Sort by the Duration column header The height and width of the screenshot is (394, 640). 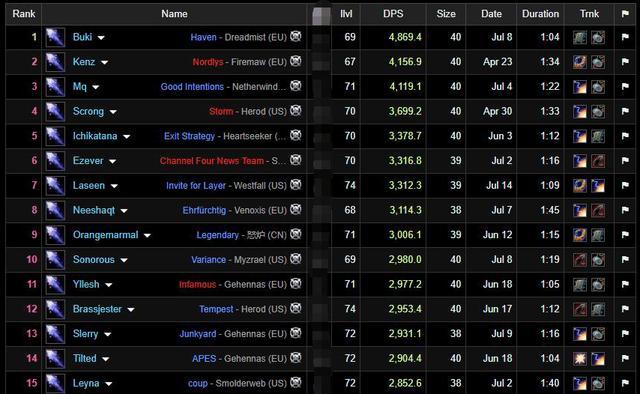[x=540, y=14]
